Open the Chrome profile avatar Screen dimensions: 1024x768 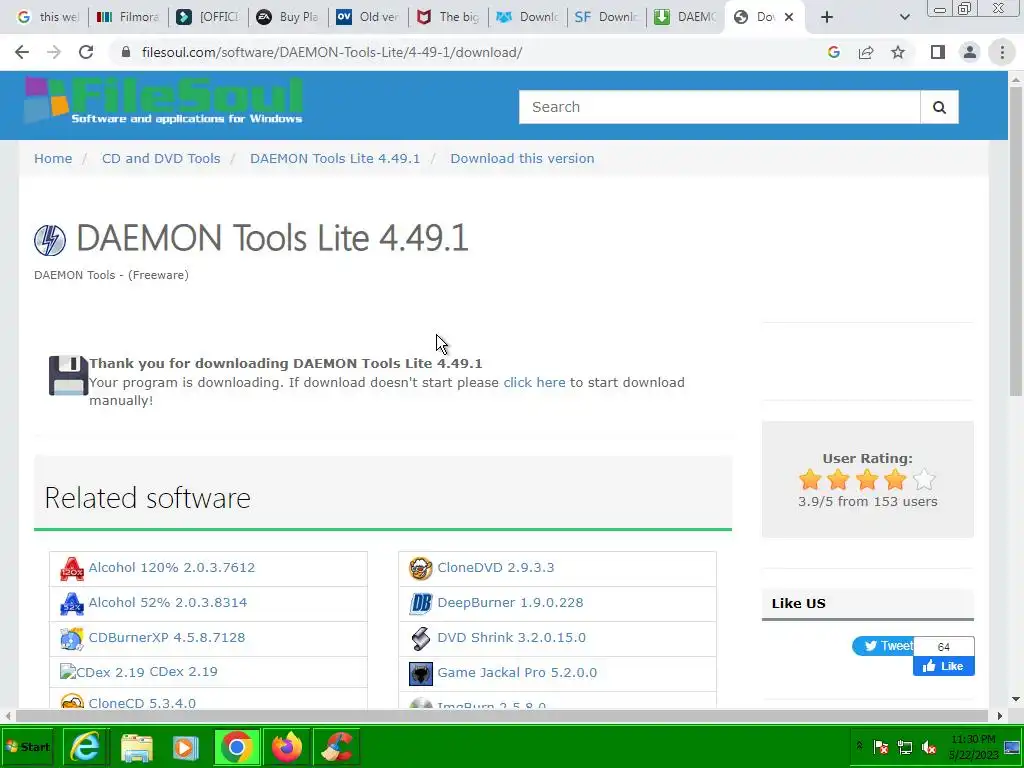coord(970,52)
